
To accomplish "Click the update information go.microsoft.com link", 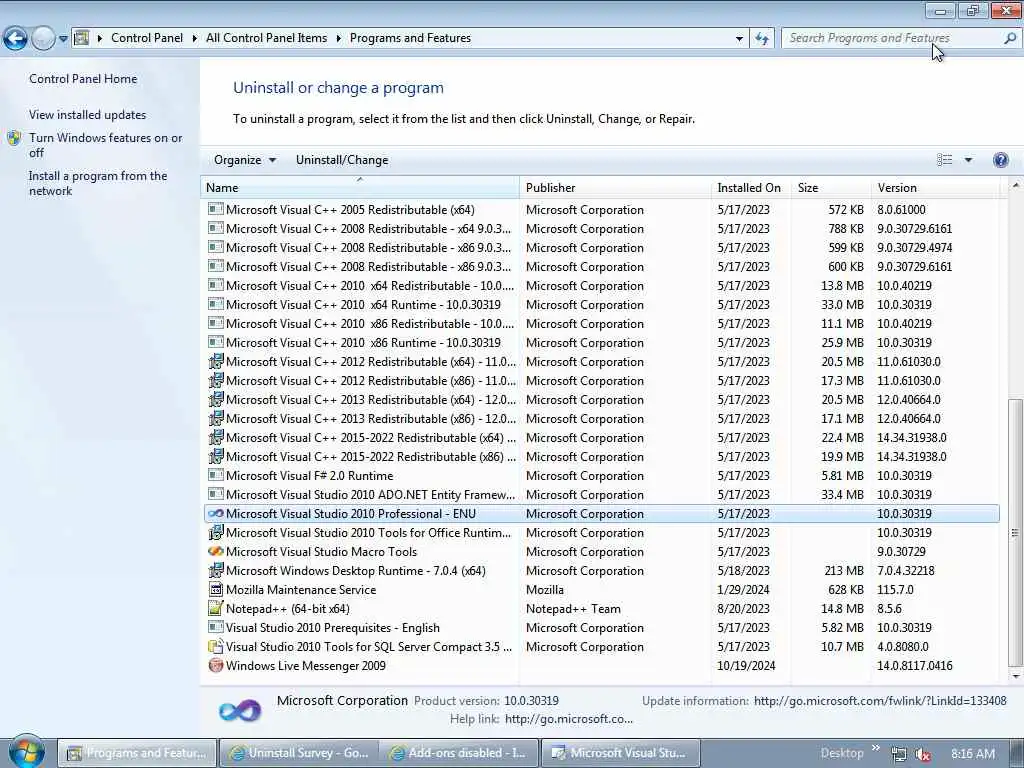I will coord(880,701).
